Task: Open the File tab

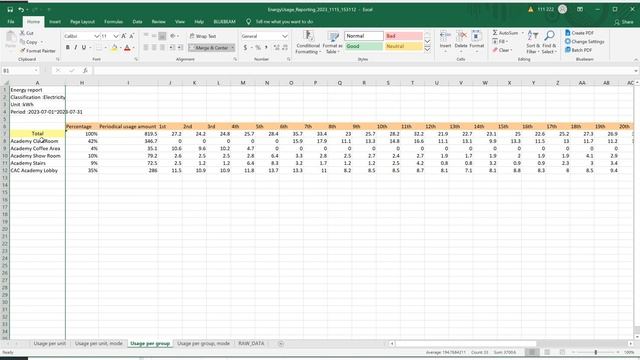Action: pos(11,22)
